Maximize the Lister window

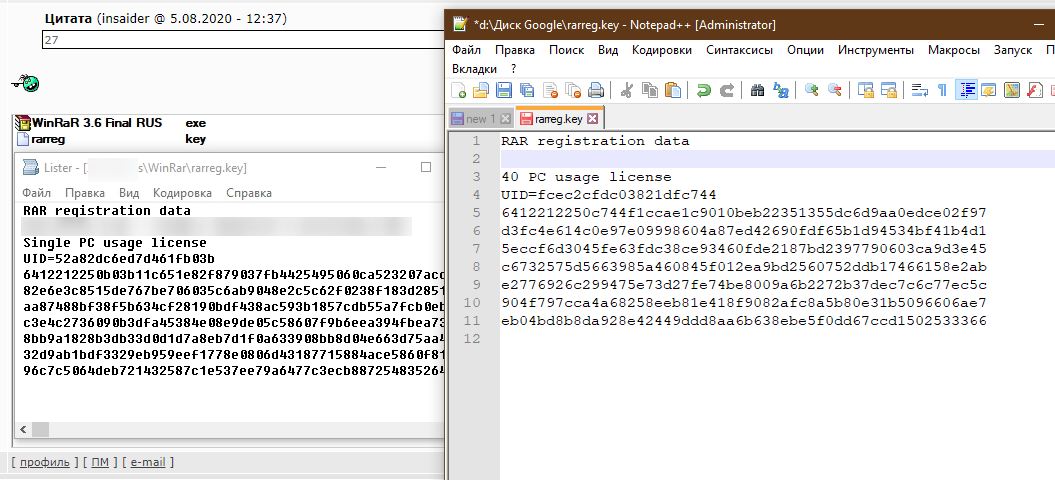click(x=426, y=167)
